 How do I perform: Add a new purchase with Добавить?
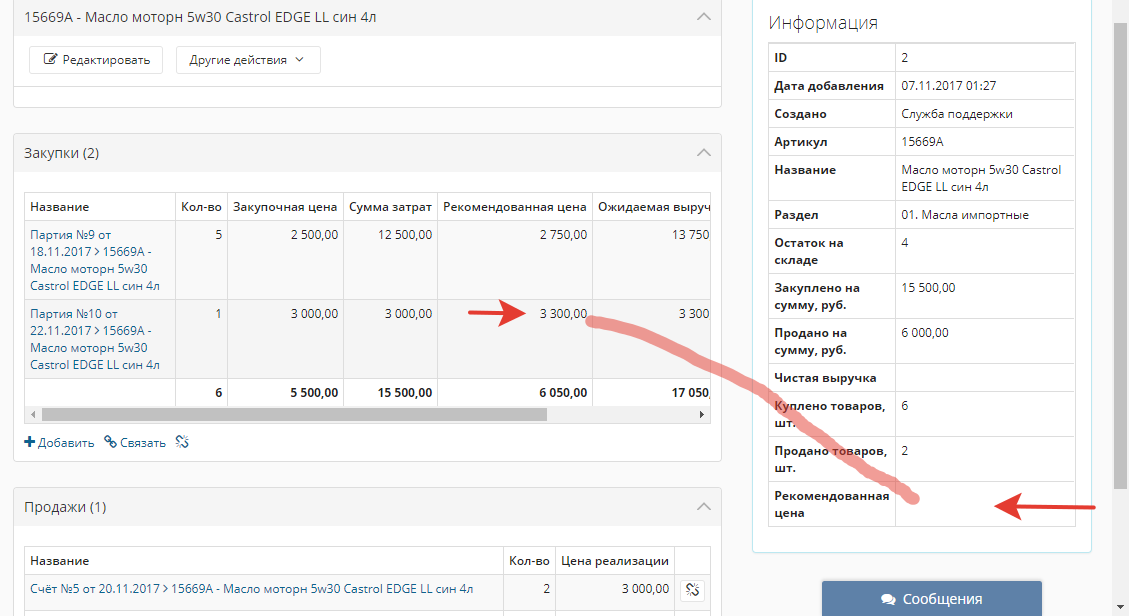(59, 443)
